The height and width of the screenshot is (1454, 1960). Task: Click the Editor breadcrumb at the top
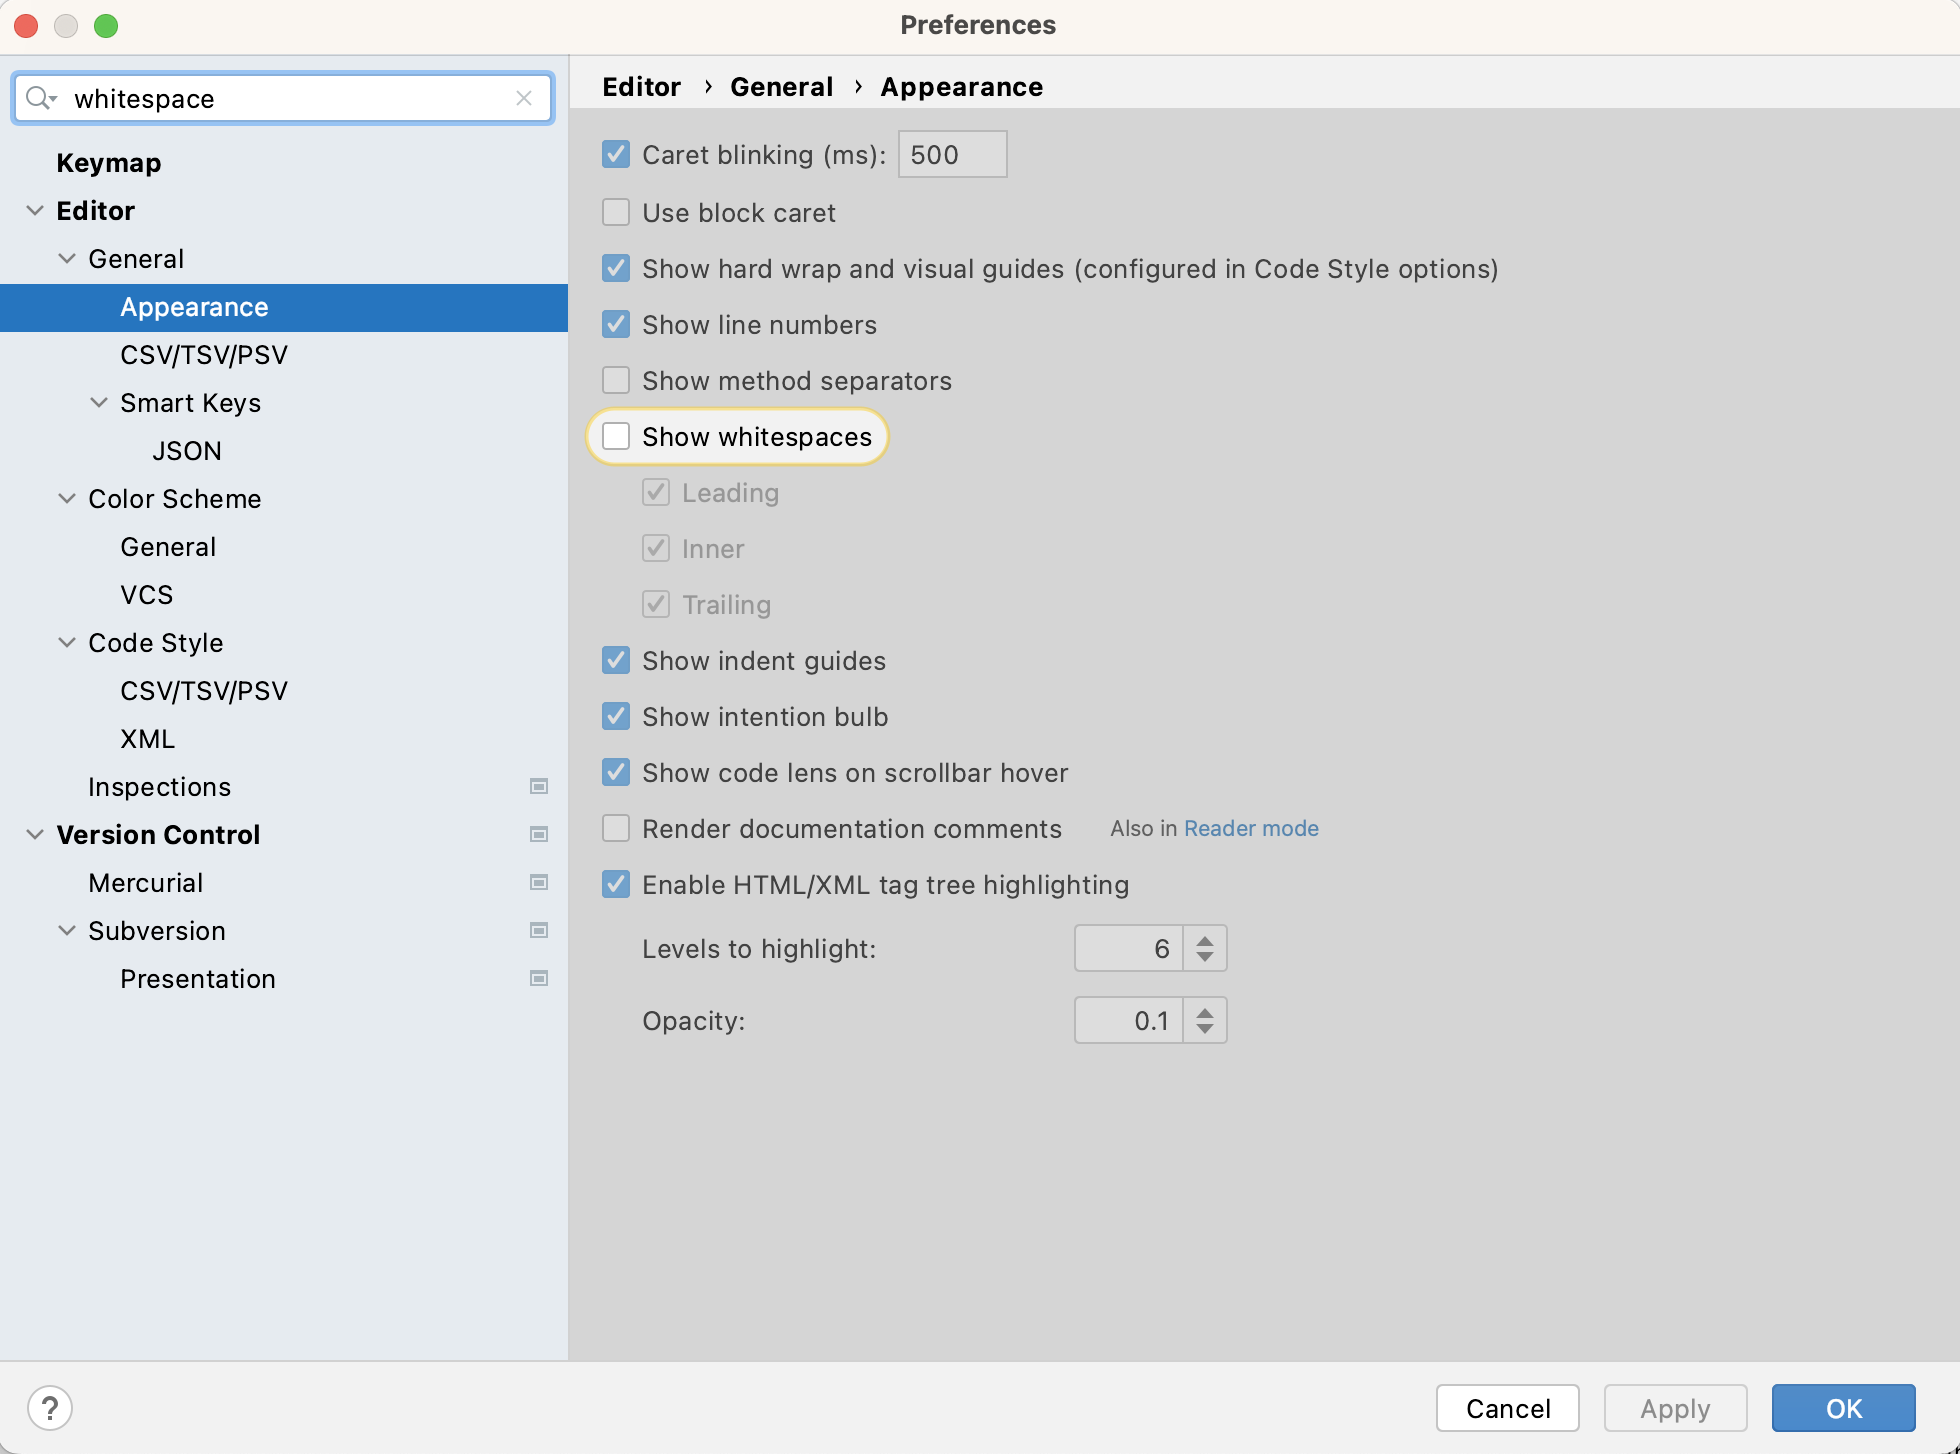(x=641, y=86)
